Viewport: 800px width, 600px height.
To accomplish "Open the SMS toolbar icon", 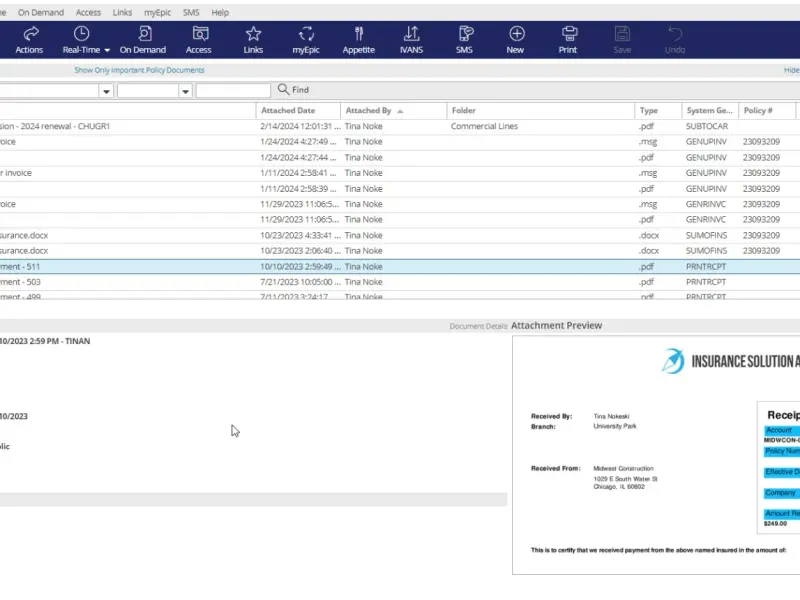I will click(465, 34).
